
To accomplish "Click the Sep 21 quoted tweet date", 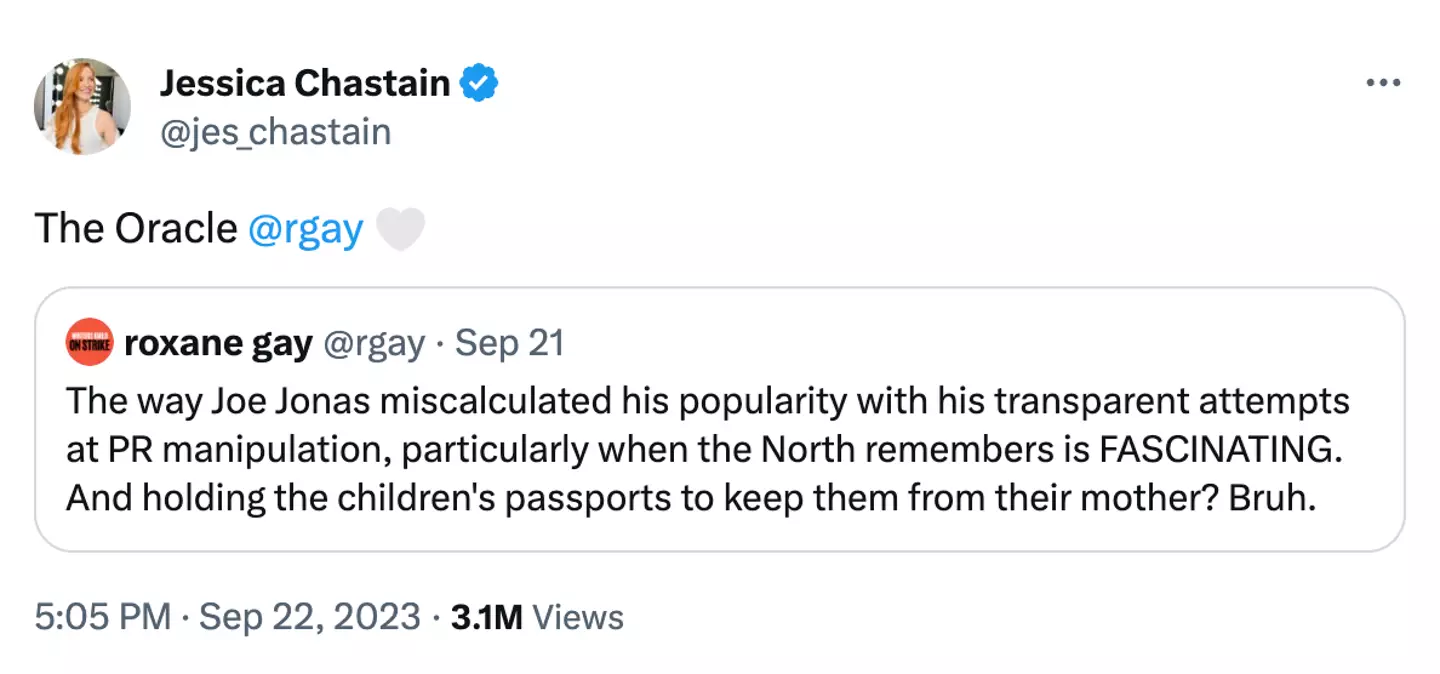I will tap(509, 345).
